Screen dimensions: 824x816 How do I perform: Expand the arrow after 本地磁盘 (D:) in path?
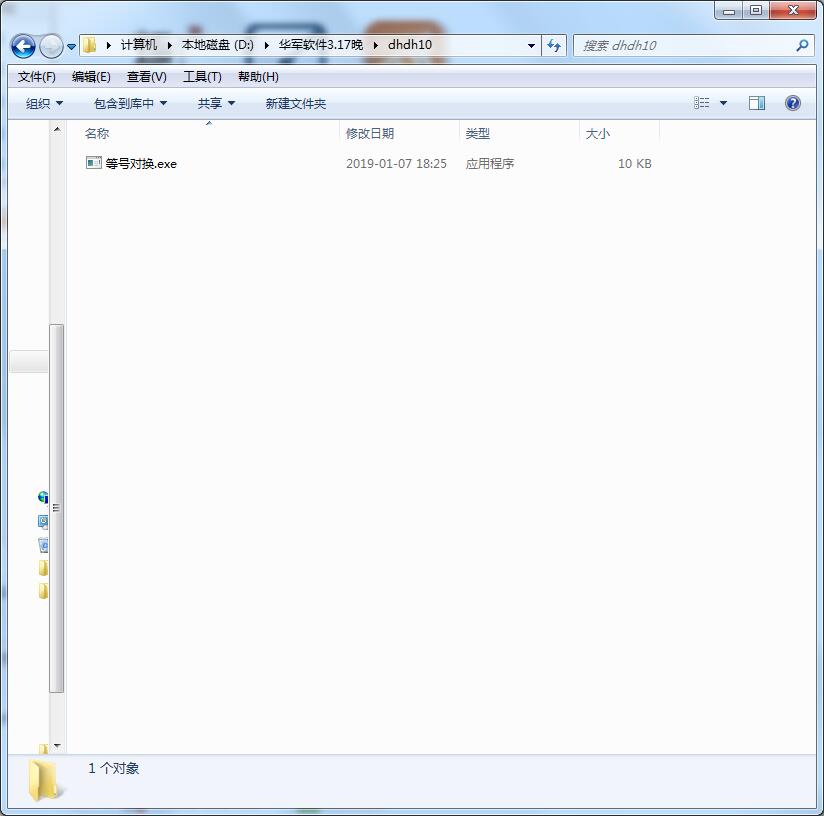coord(266,46)
